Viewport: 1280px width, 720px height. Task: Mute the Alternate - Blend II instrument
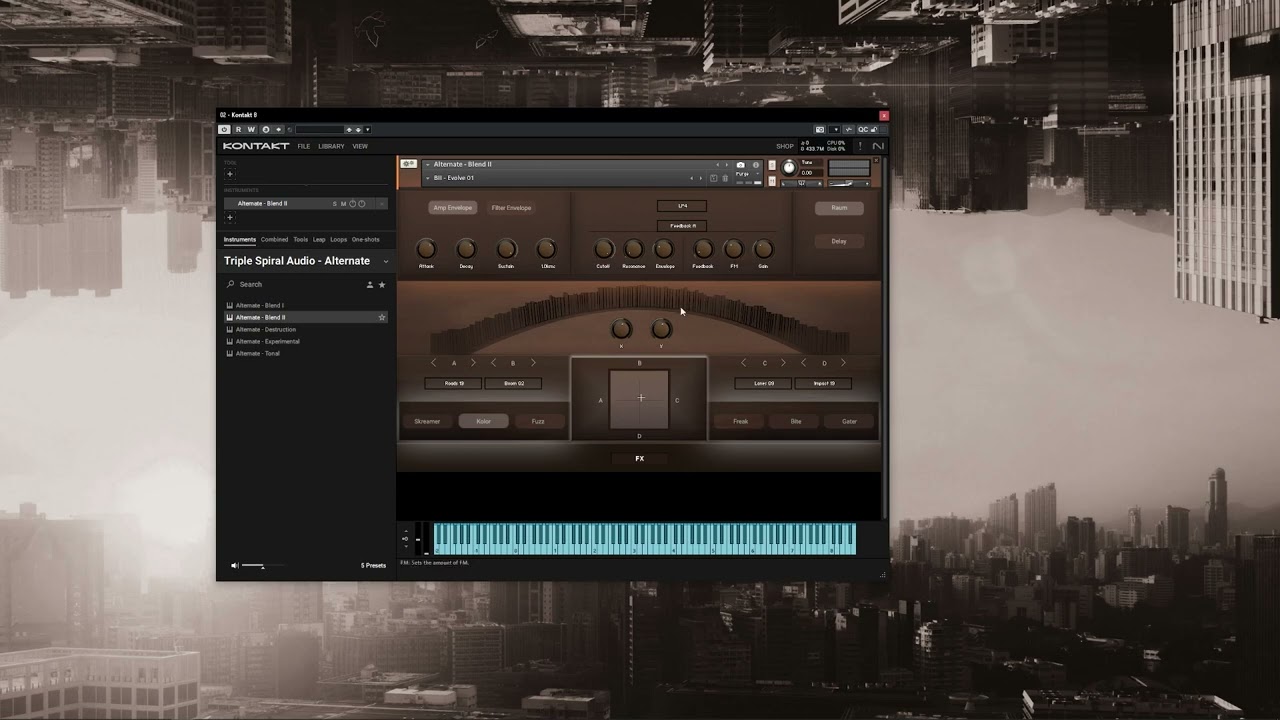pyautogui.click(x=343, y=204)
